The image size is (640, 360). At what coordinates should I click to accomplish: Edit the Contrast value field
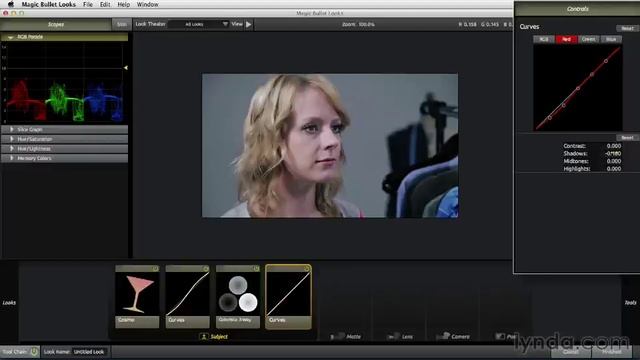(613, 146)
